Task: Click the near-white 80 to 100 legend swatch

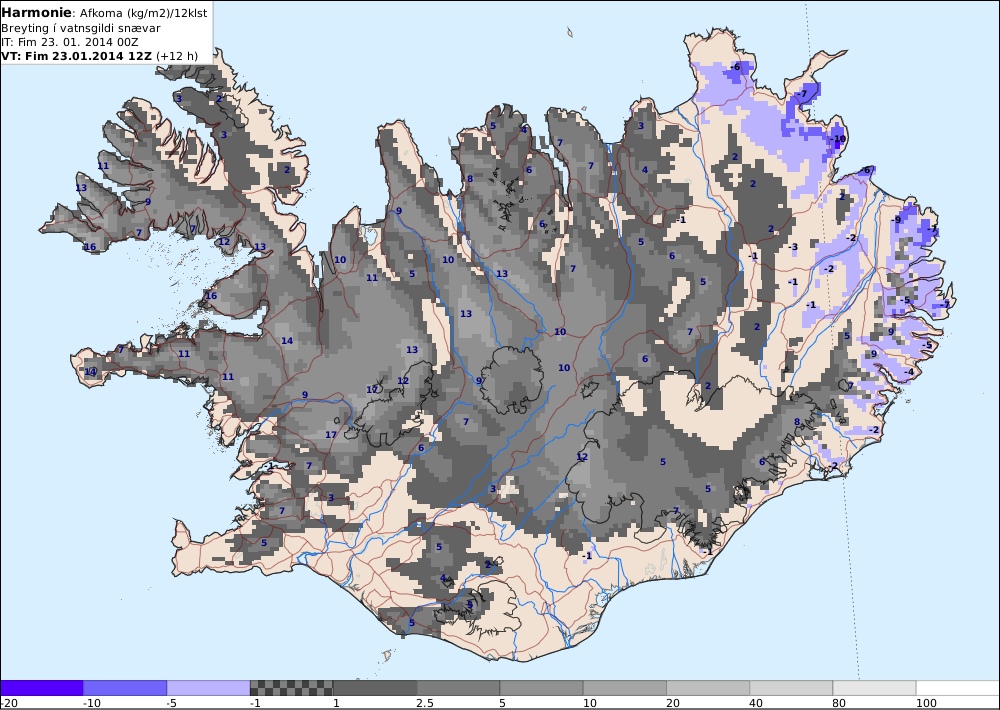Action: [x=874, y=688]
